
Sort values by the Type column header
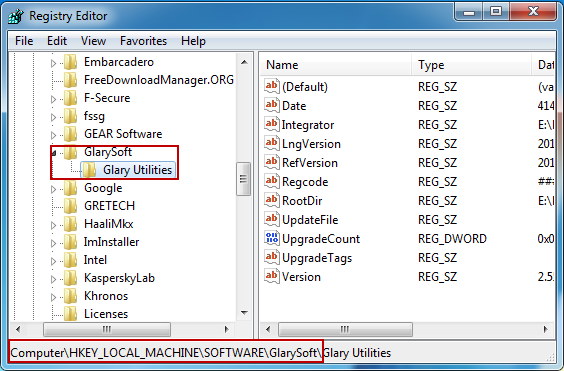click(471, 65)
